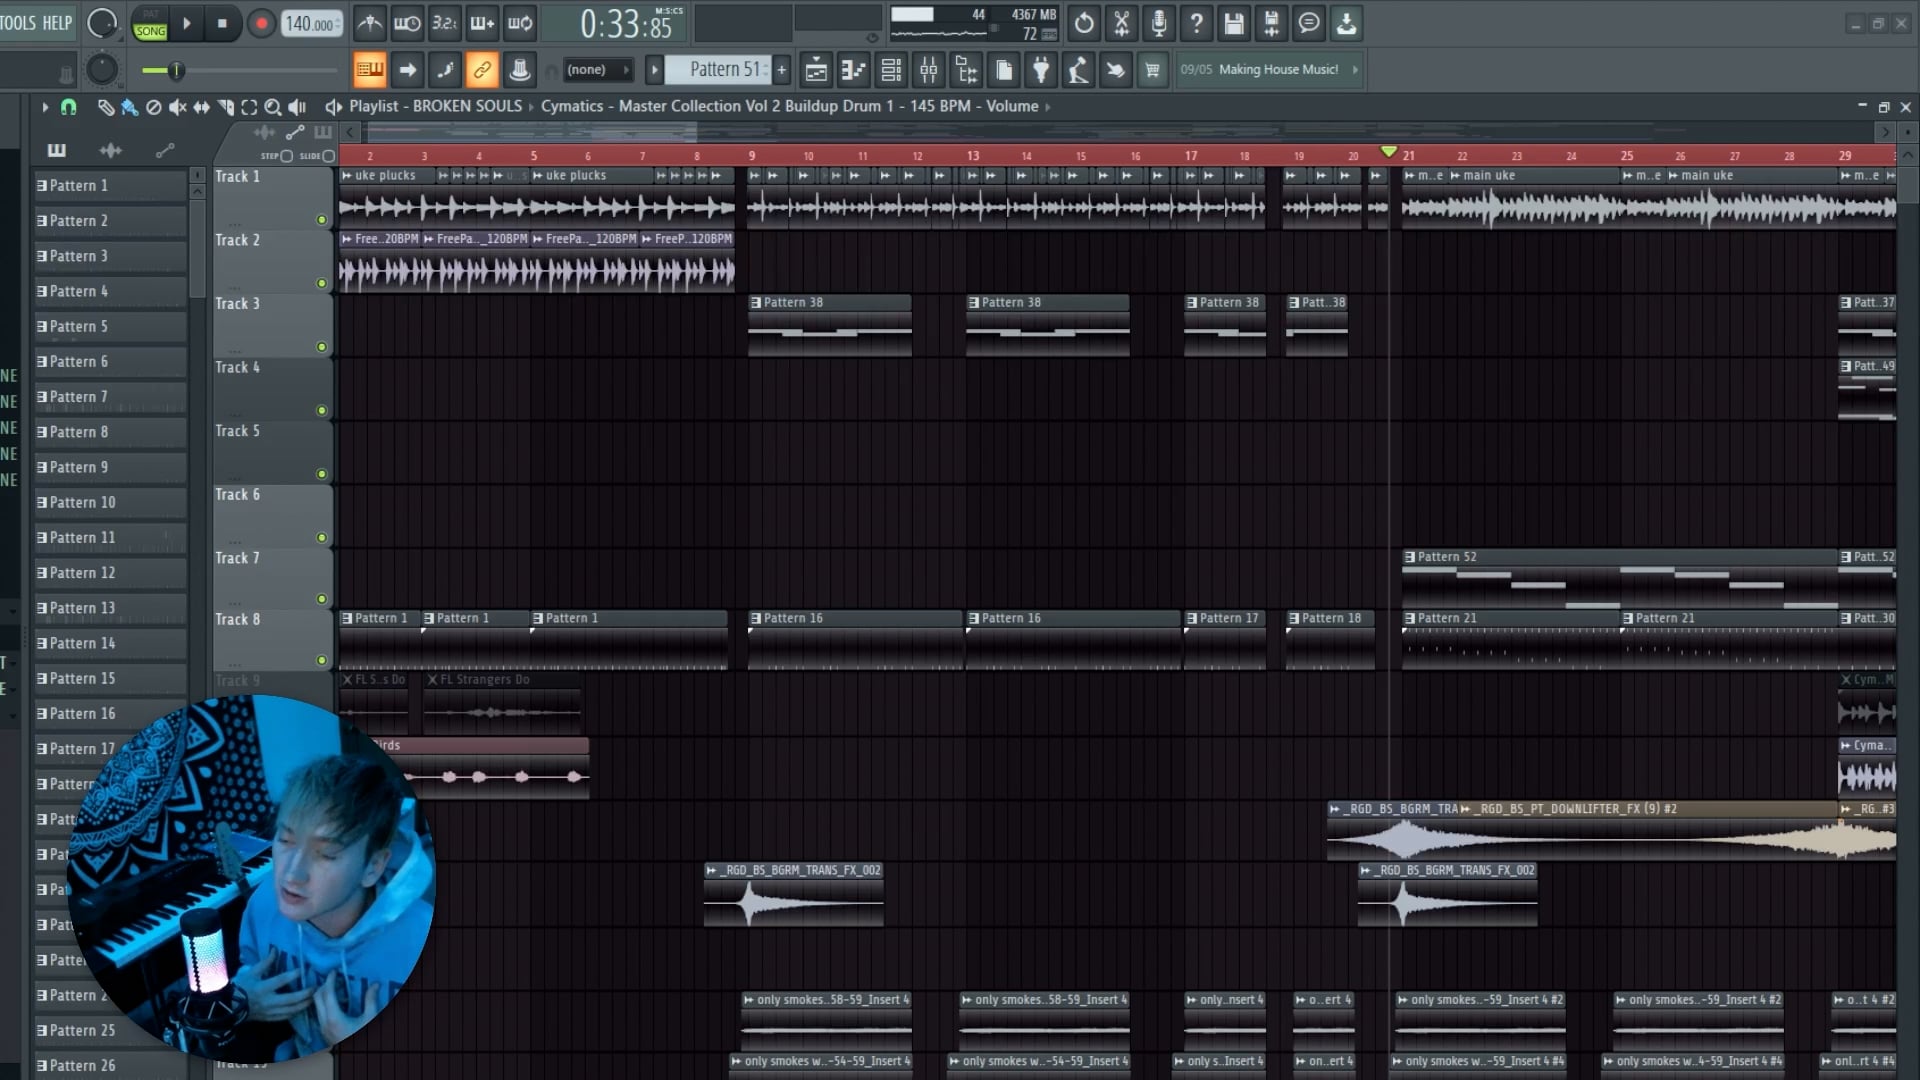Select the Paint brush tool in playlist

[x=129, y=107]
